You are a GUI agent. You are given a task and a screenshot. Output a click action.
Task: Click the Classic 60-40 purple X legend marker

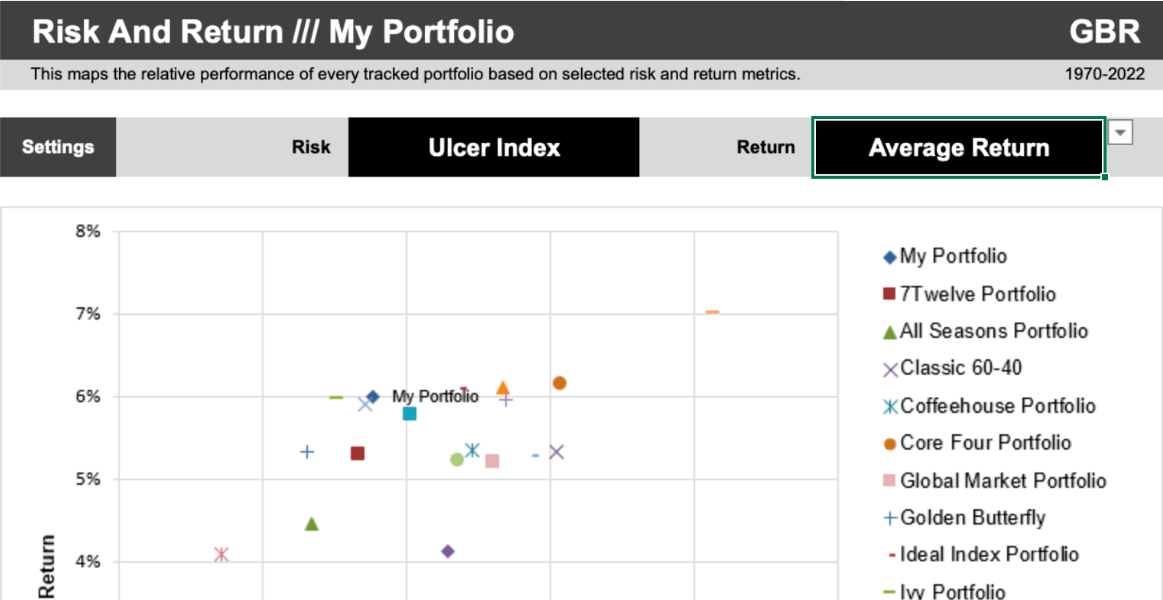pyautogui.click(x=889, y=369)
